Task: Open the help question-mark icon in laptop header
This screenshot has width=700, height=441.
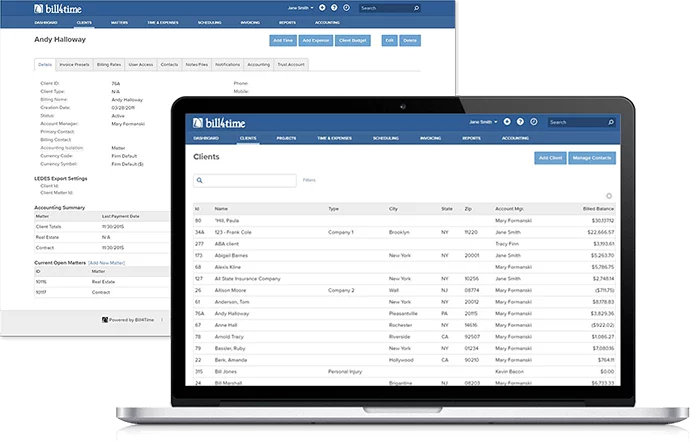Action: pyautogui.click(x=520, y=121)
